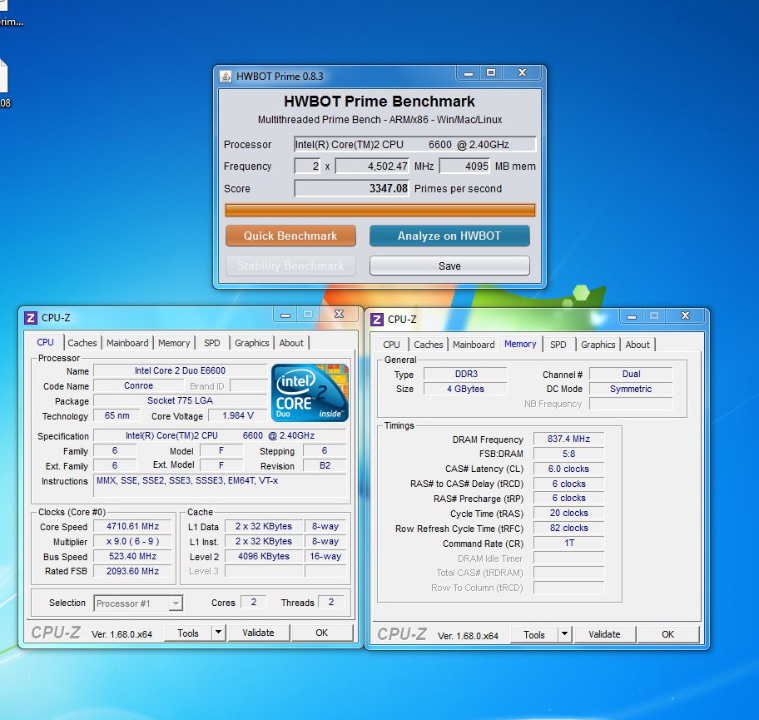Image resolution: width=759 pixels, height=720 pixels.
Task: Switch to Caches tab in left CPU-Z
Action: point(82,343)
